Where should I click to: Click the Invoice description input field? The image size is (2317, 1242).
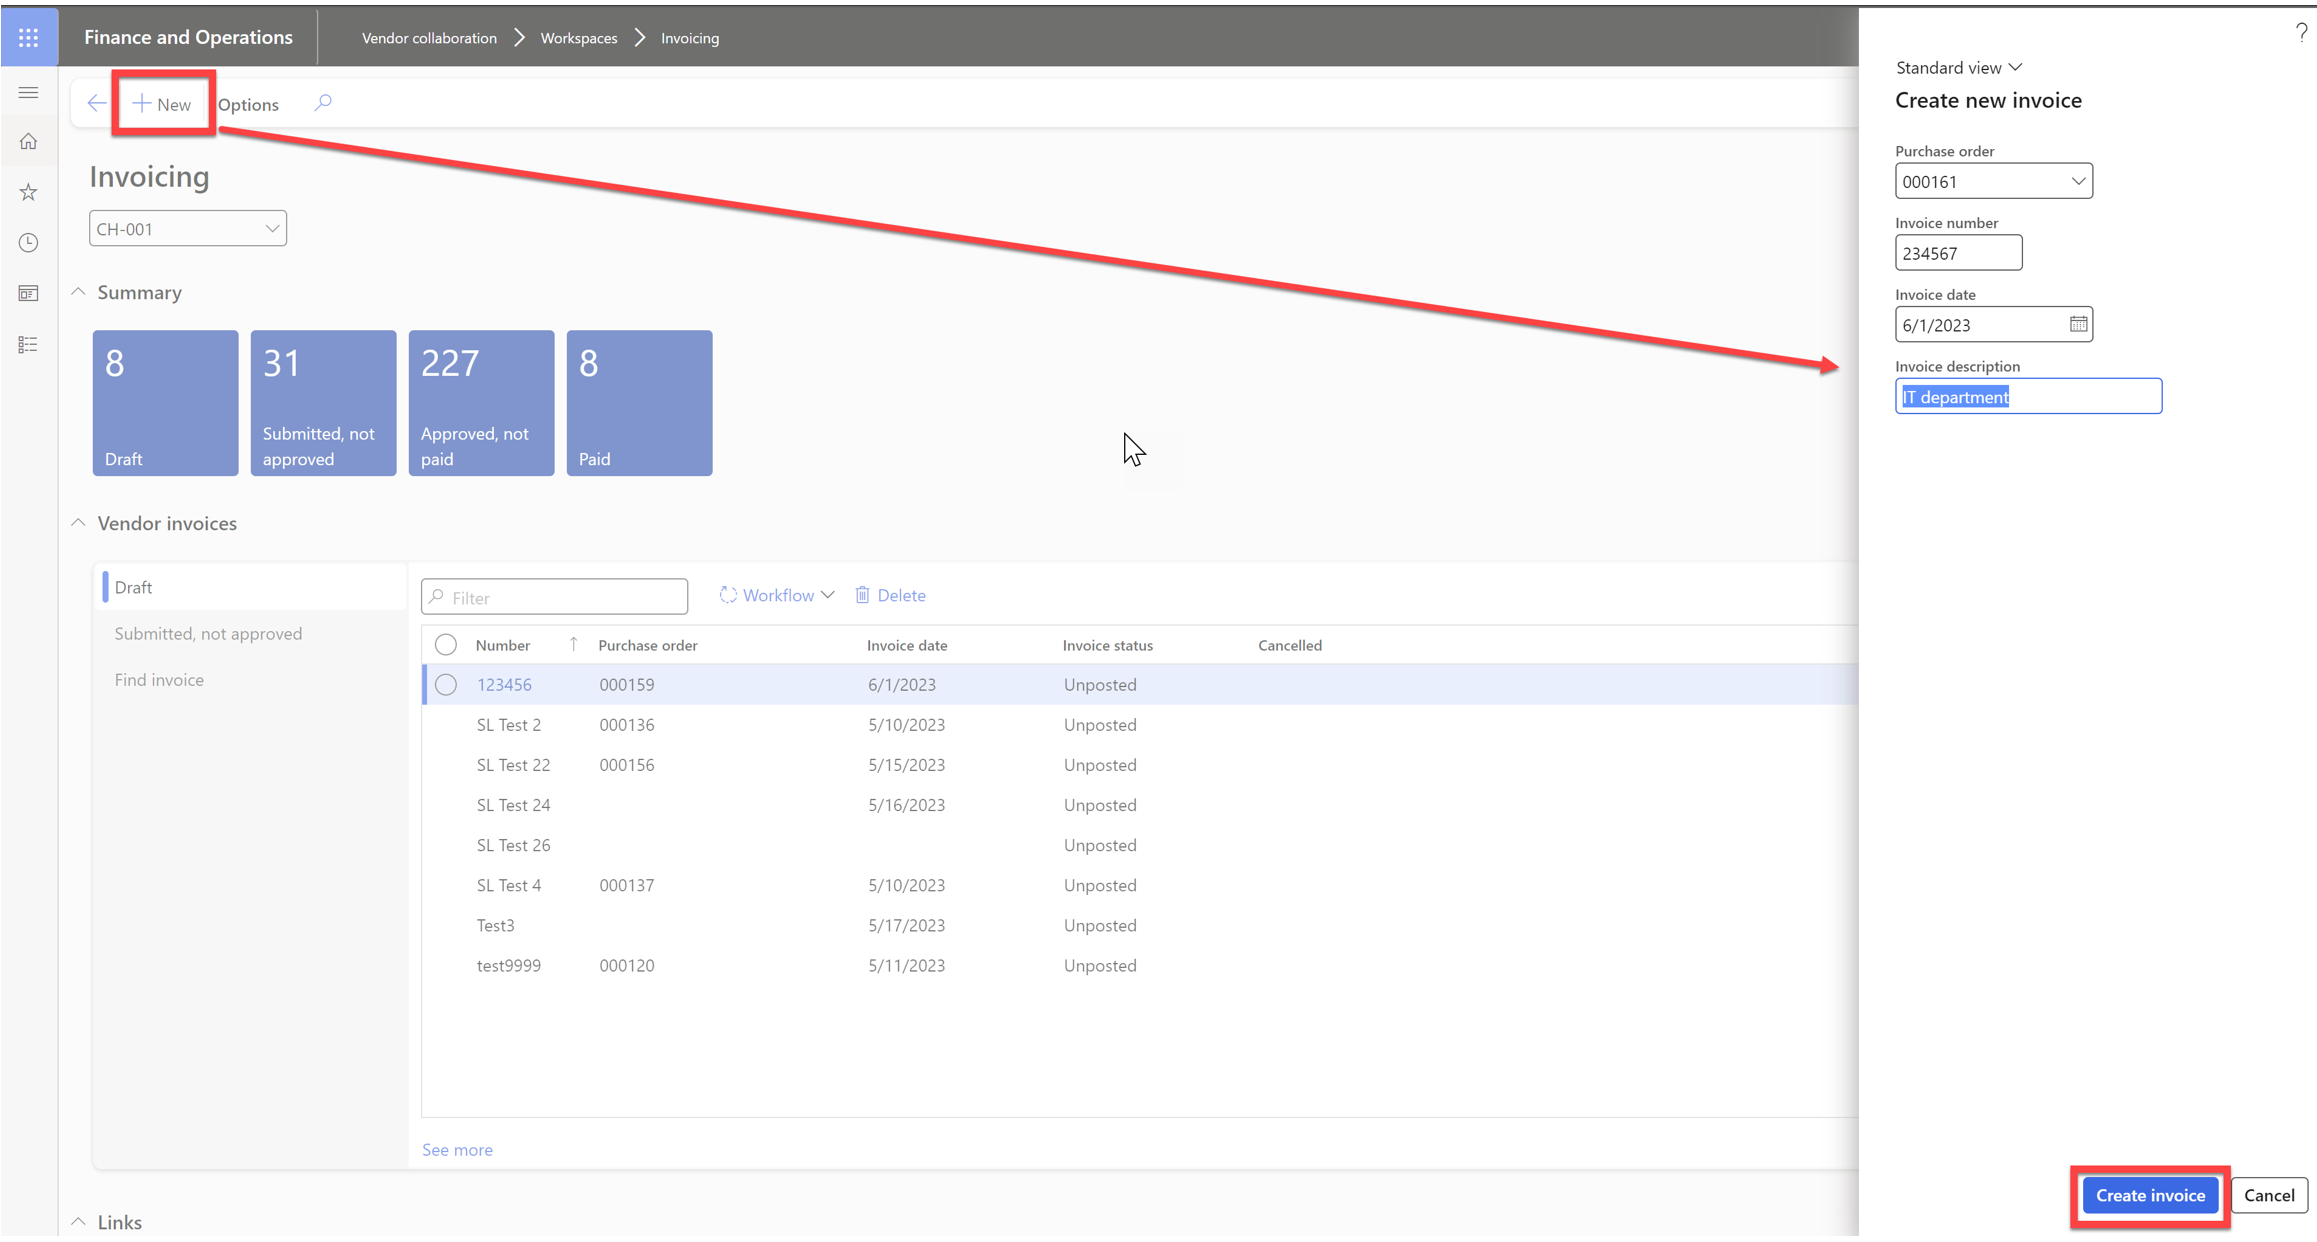[x=2027, y=396]
